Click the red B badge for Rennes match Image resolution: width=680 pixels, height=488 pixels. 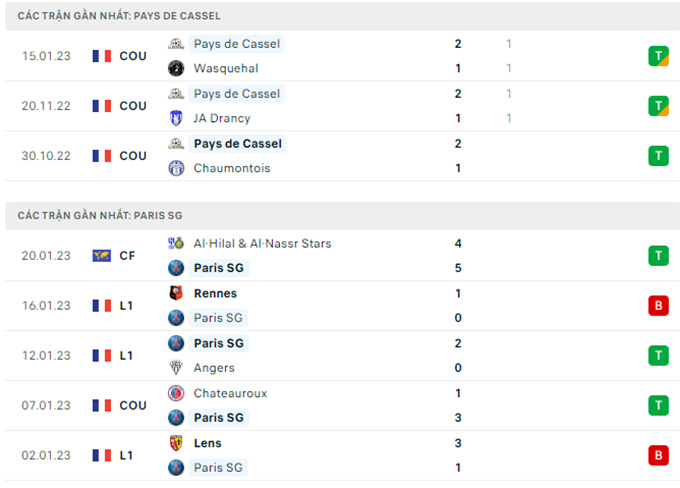click(x=658, y=306)
